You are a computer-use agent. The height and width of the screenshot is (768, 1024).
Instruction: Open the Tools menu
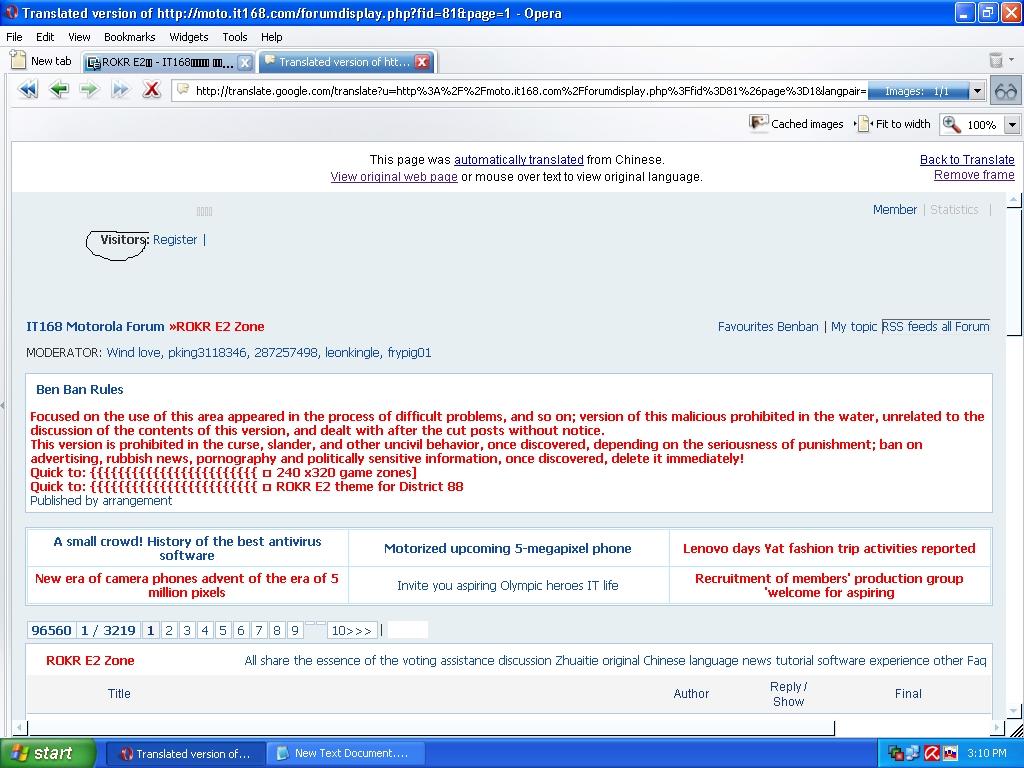234,37
